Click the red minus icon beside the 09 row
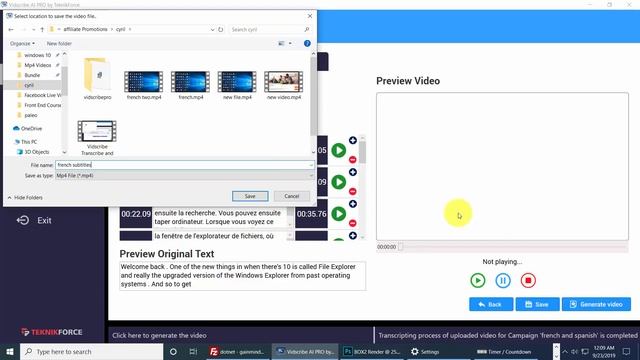This screenshot has width=640, height=360. click(x=353, y=191)
